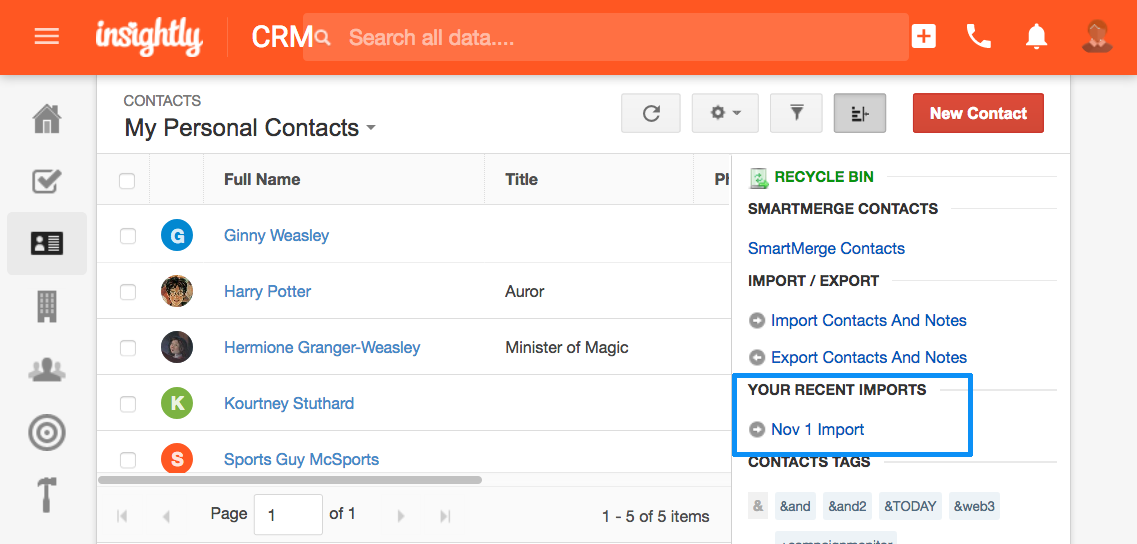1137x544 pixels.
Task: Click the & tag group letter
Action: click(757, 506)
